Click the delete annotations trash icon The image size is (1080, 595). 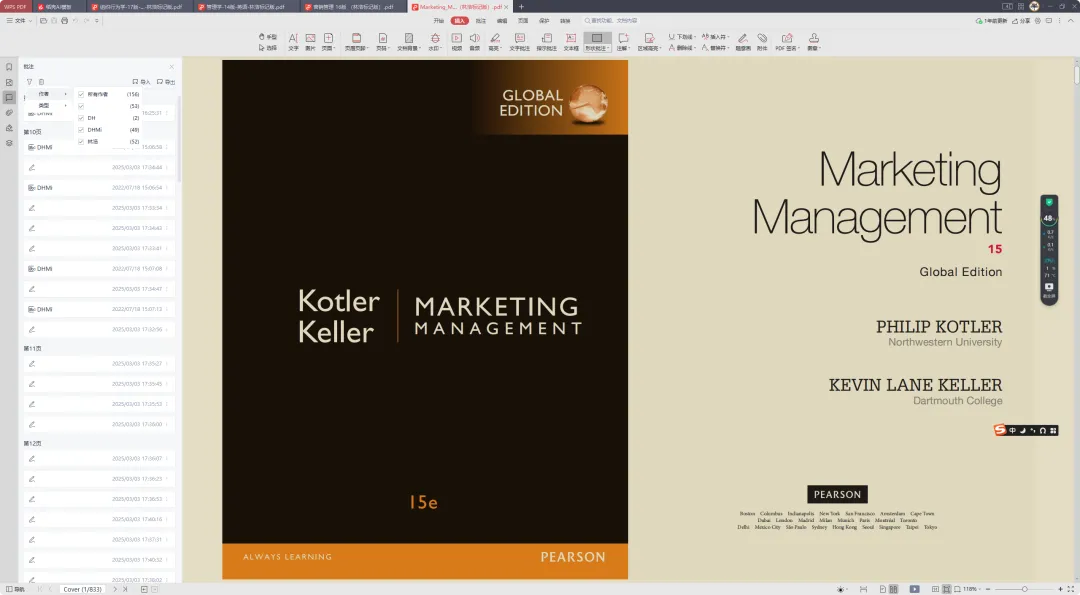[41, 81]
